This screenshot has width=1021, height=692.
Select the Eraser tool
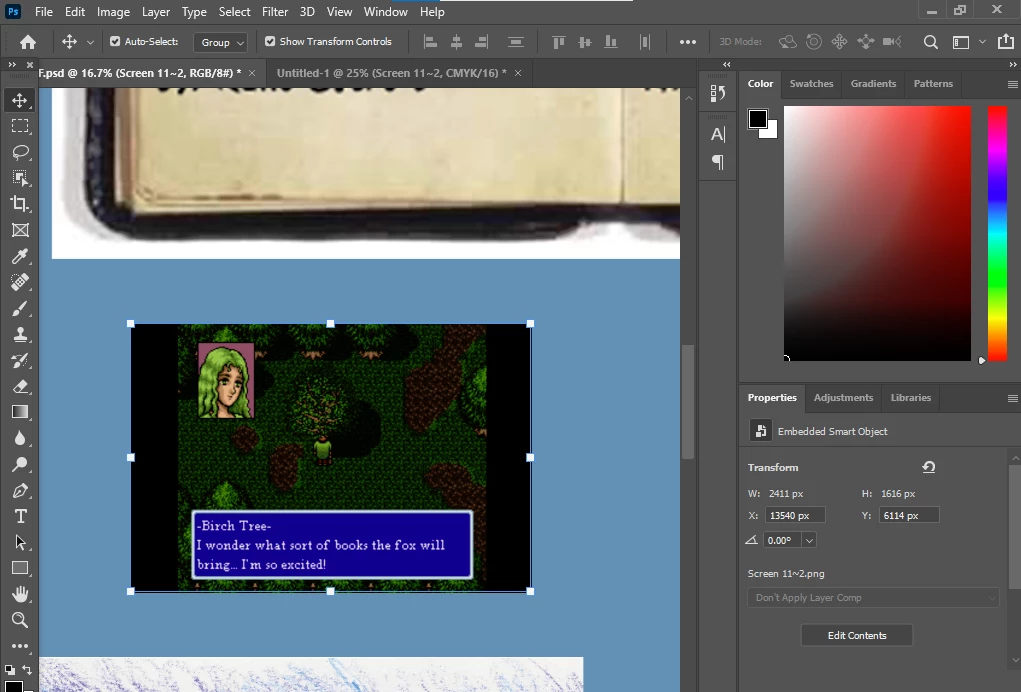point(20,386)
